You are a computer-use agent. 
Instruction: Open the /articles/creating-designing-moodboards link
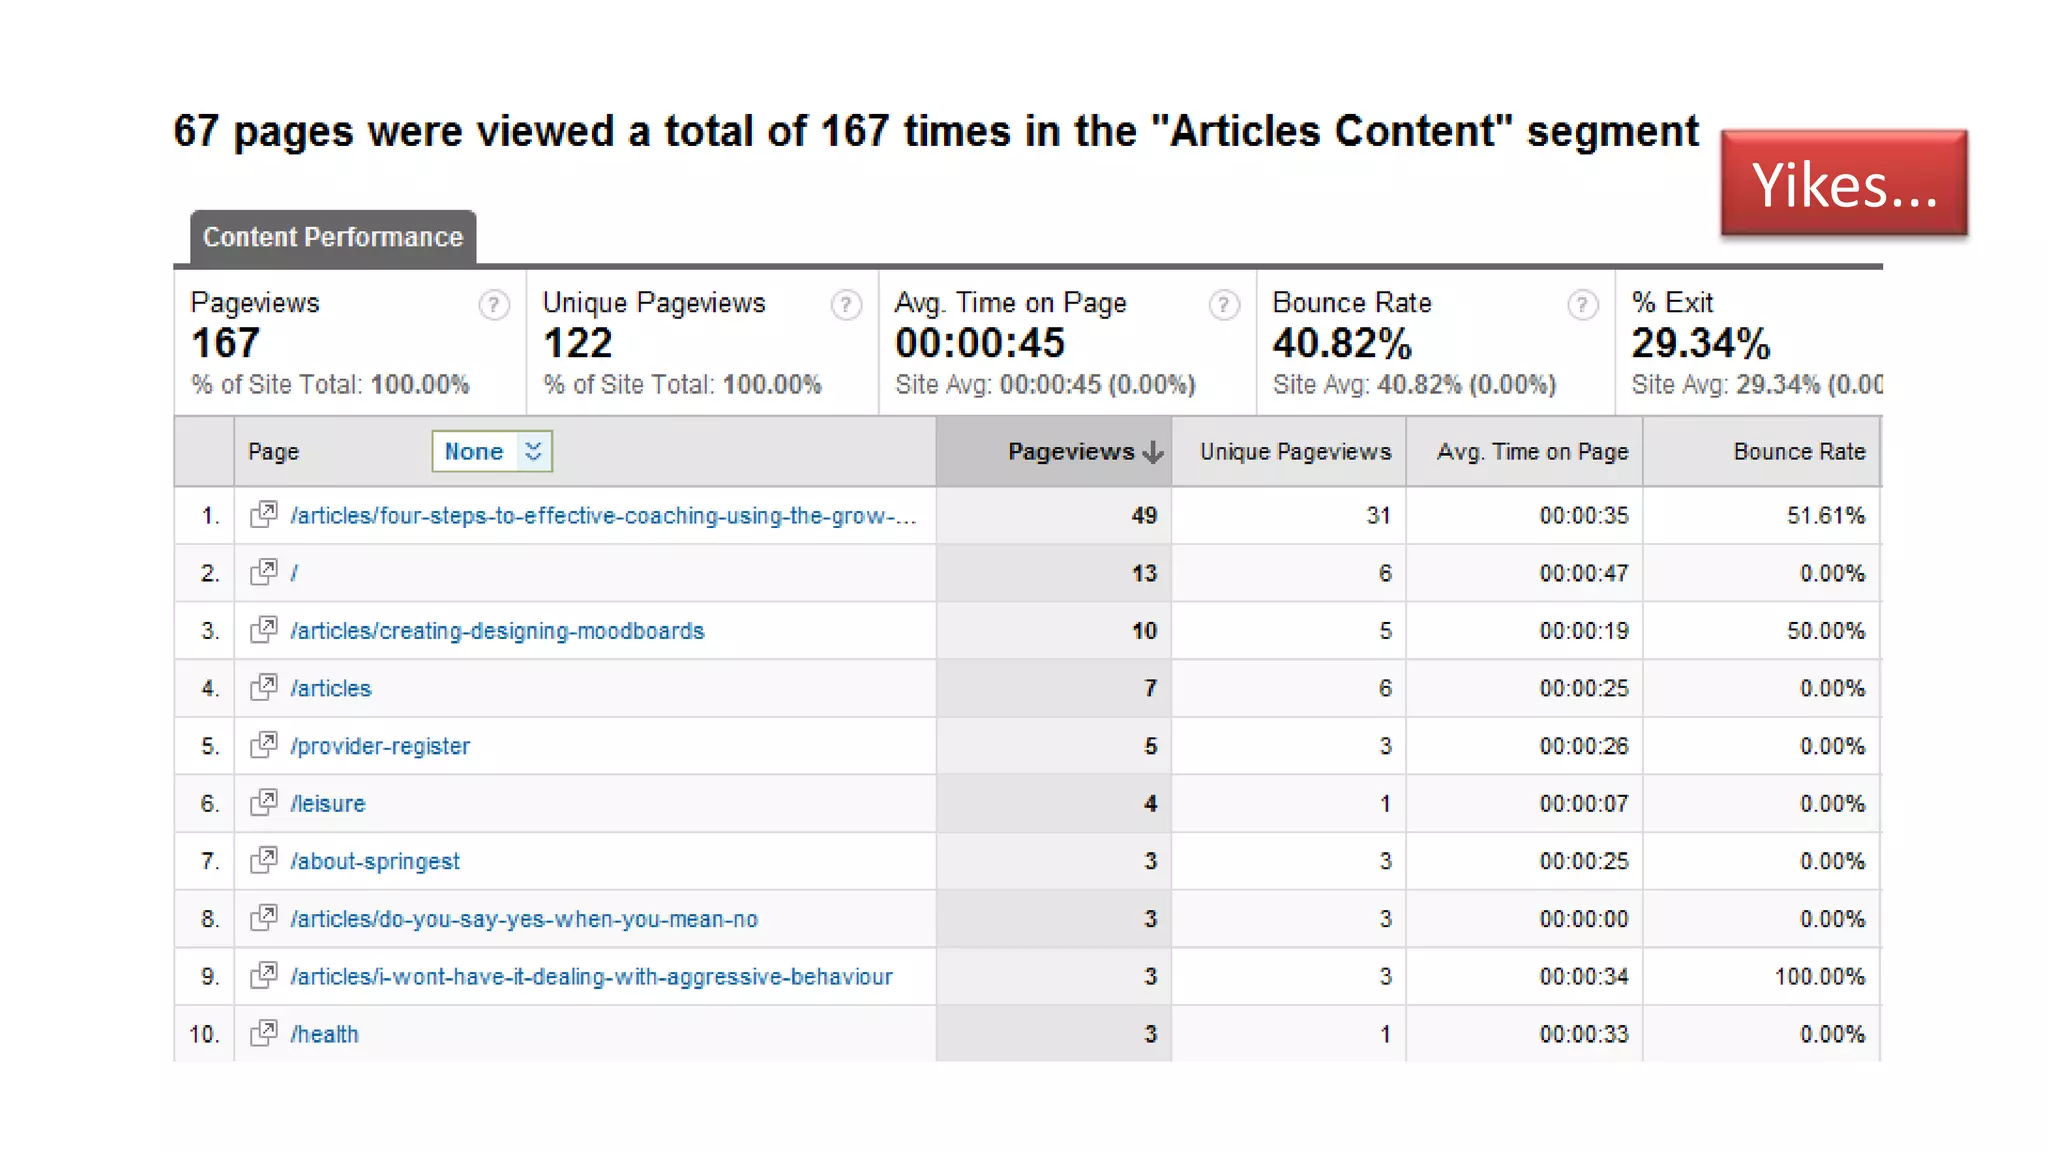point(497,631)
